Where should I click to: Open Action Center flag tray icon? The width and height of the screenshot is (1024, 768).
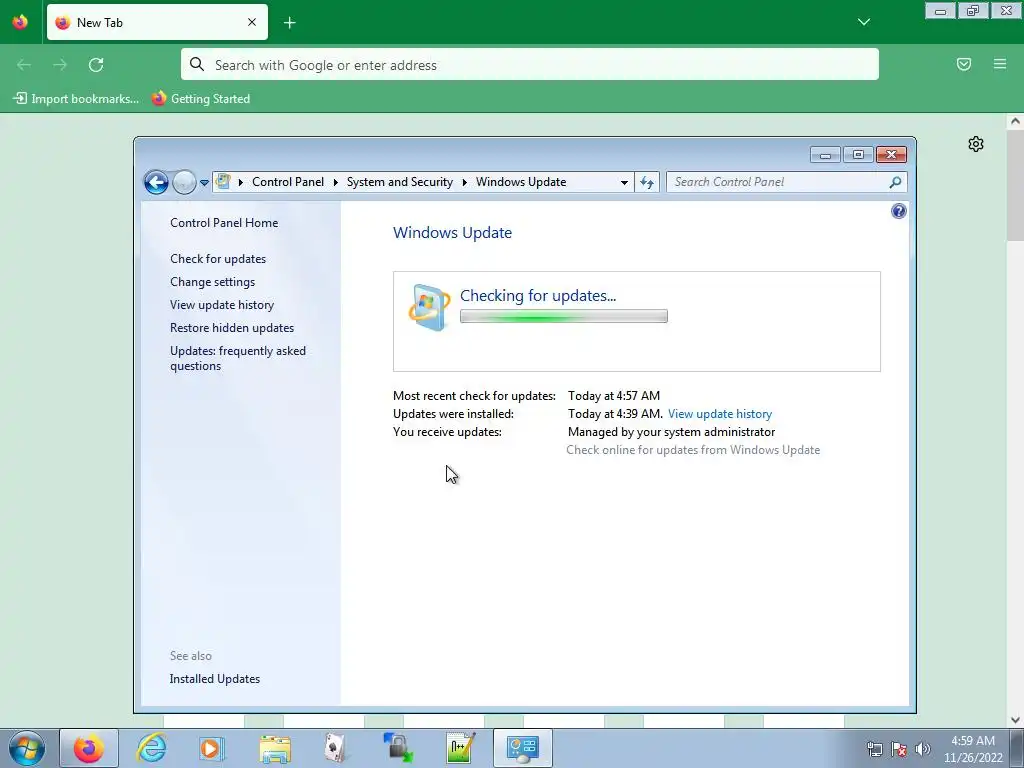pos(899,749)
